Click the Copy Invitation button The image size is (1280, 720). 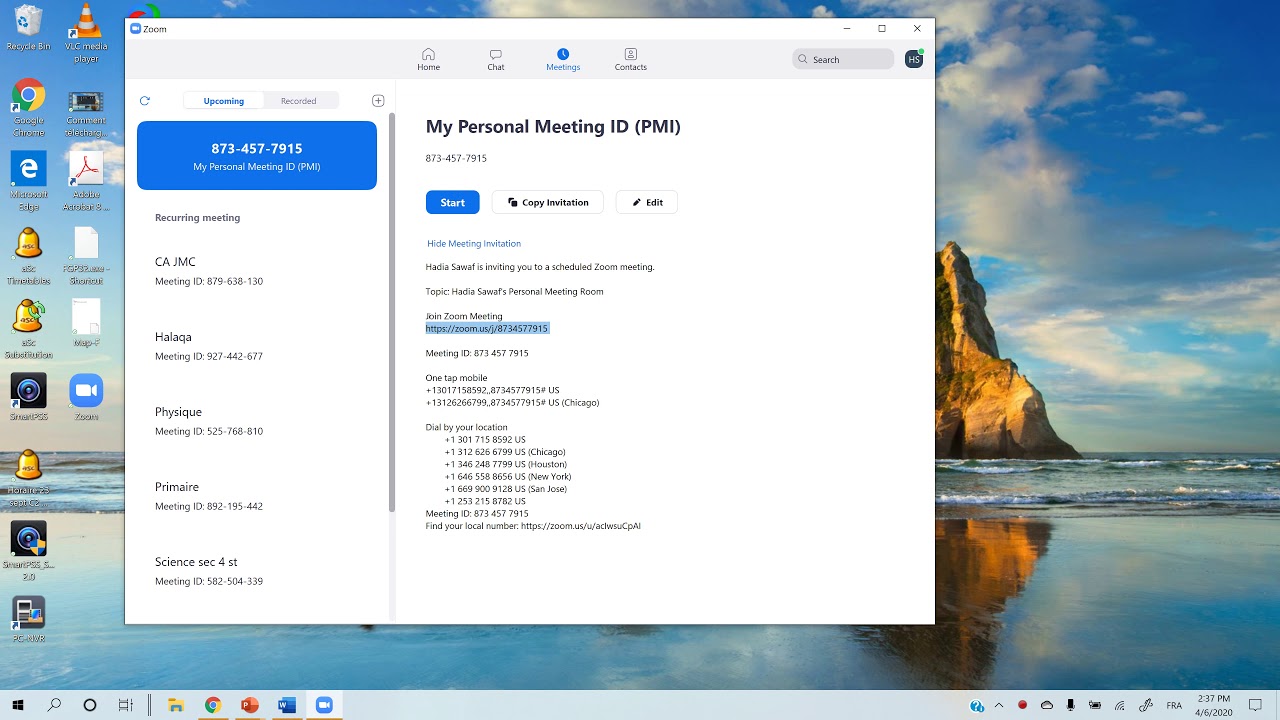[548, 202]
